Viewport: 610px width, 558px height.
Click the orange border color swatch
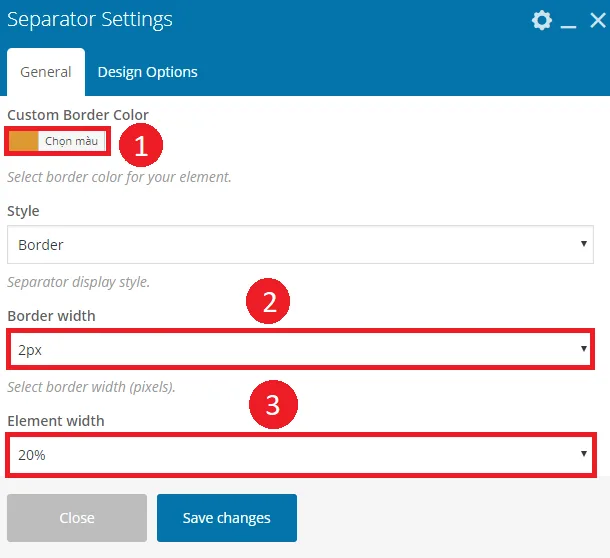pos(23,141)
